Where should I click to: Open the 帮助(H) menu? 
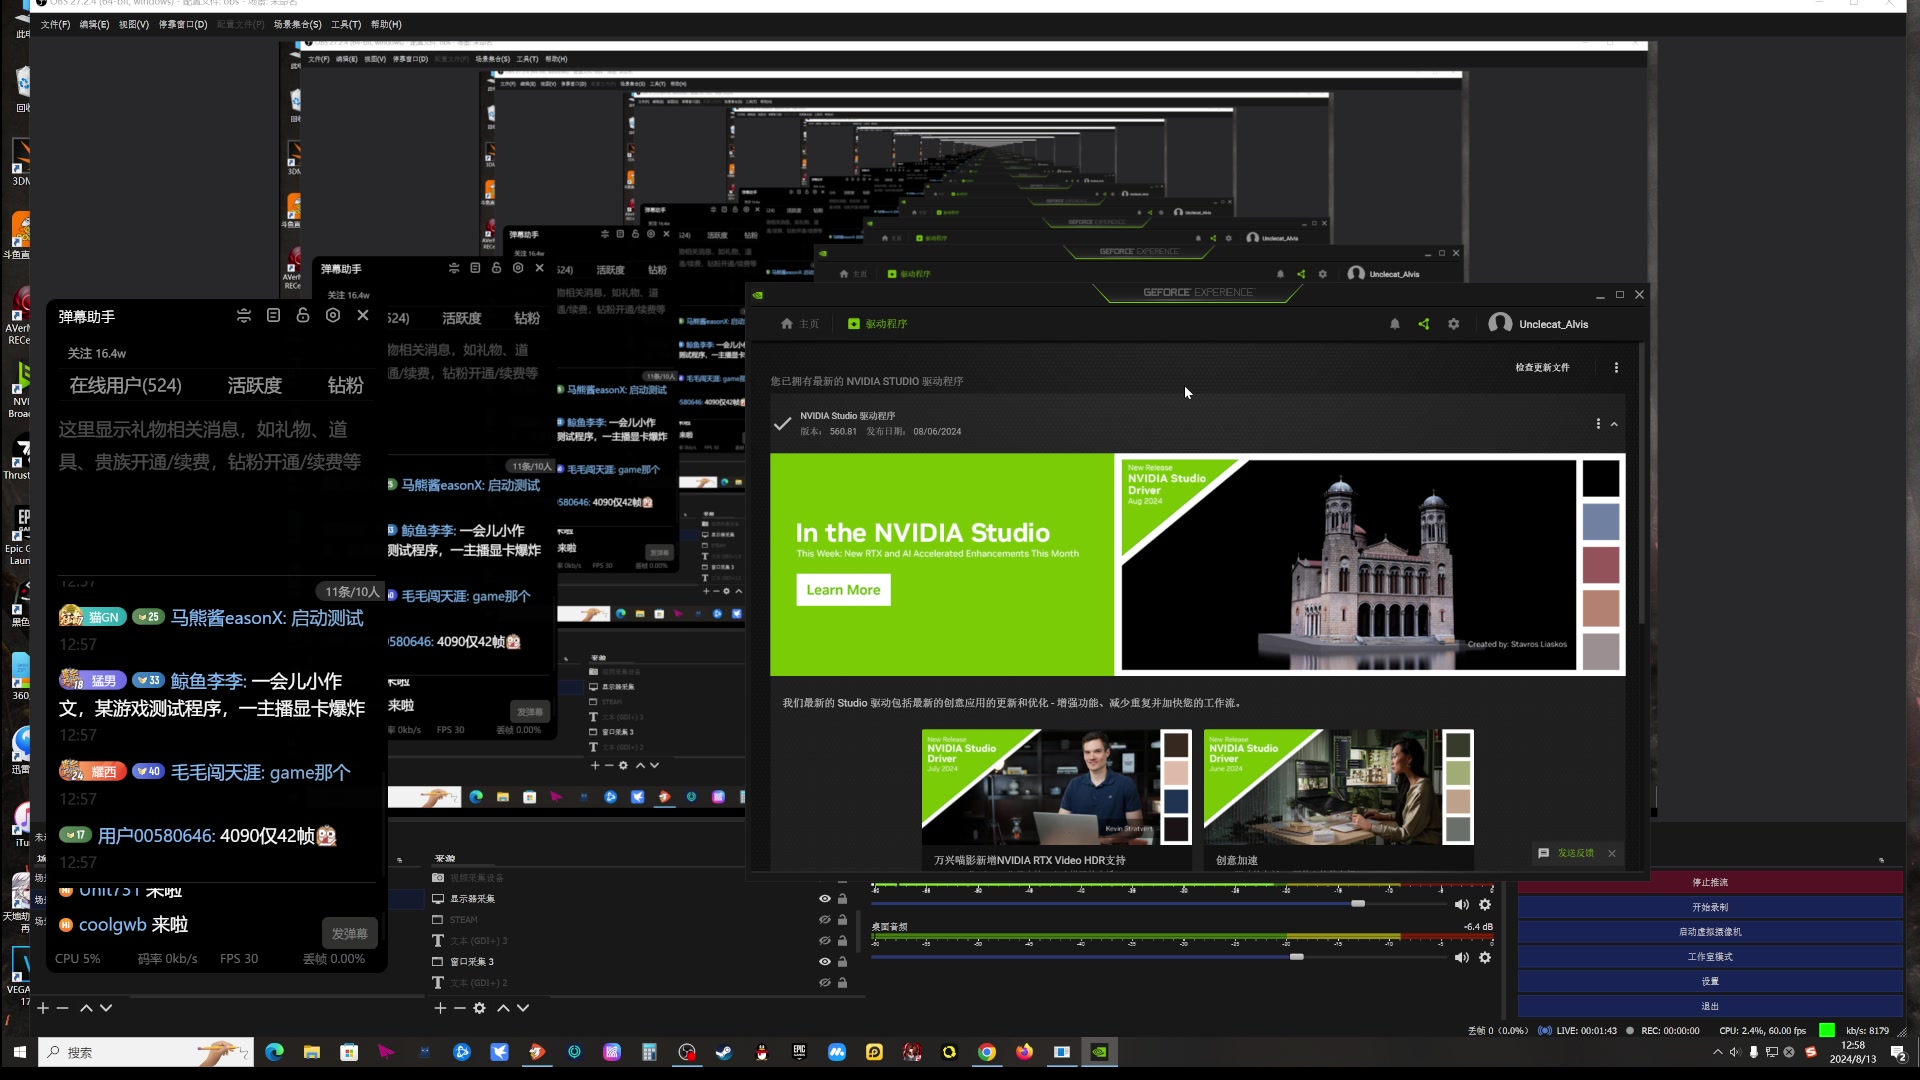(x=386, y=24)
